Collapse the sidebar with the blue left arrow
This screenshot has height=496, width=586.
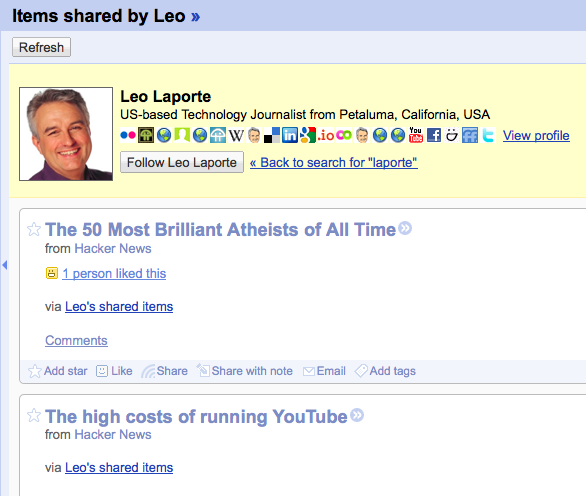point(4,265)
